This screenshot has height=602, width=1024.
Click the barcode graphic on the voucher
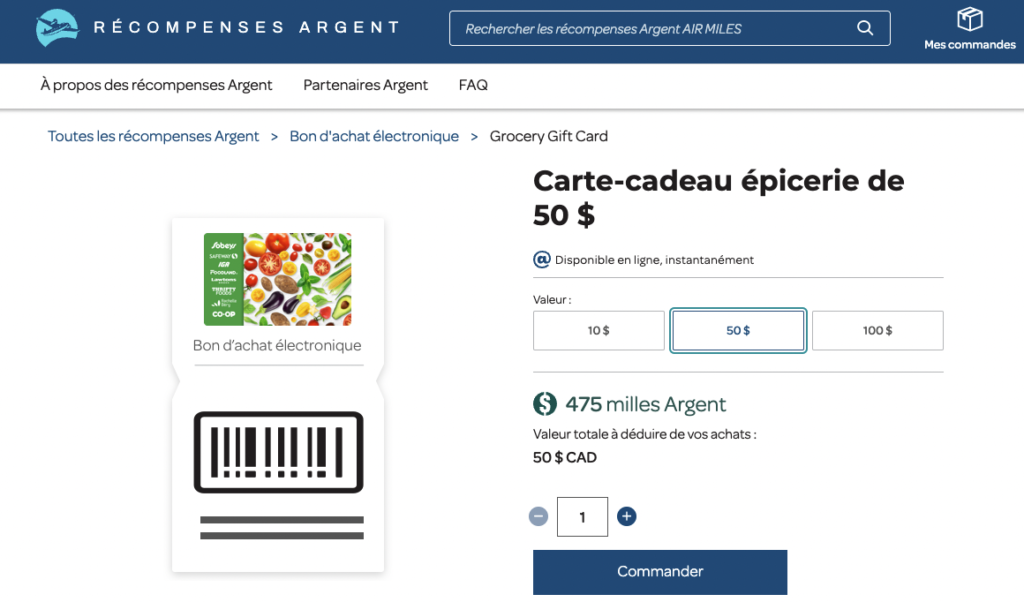tap(277, 452)
